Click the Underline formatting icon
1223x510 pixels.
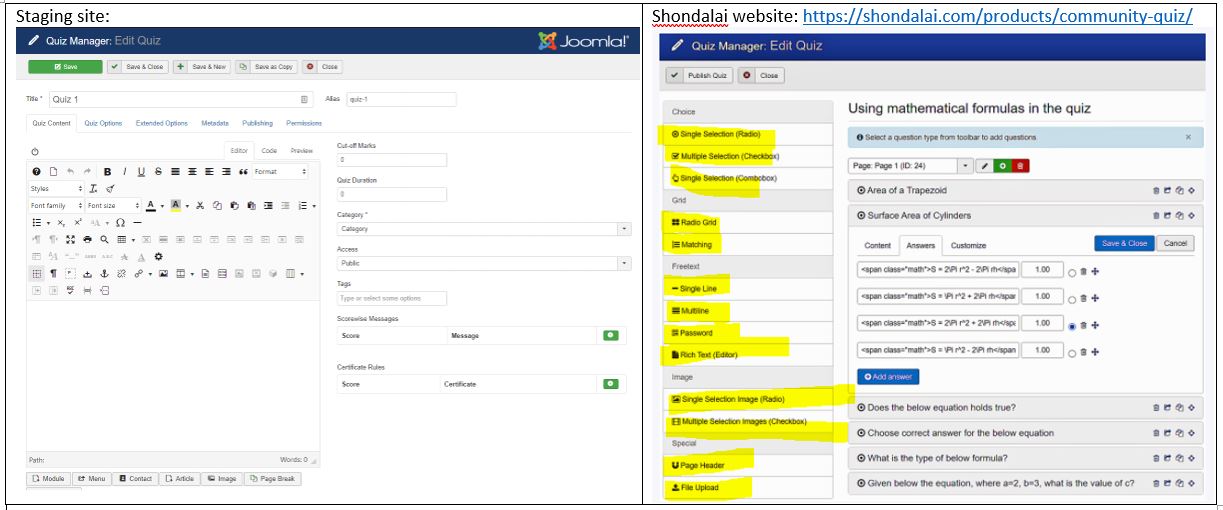(141, 172)
